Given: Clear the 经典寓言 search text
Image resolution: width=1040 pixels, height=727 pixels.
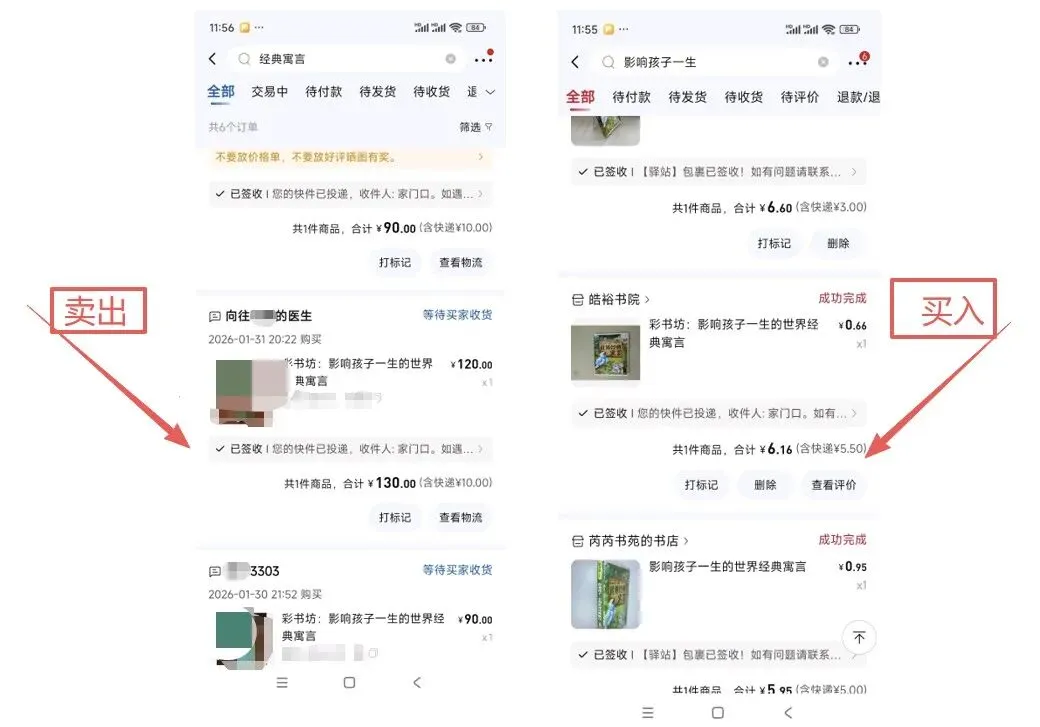Looking at the screenshot, I should point(450,59).
